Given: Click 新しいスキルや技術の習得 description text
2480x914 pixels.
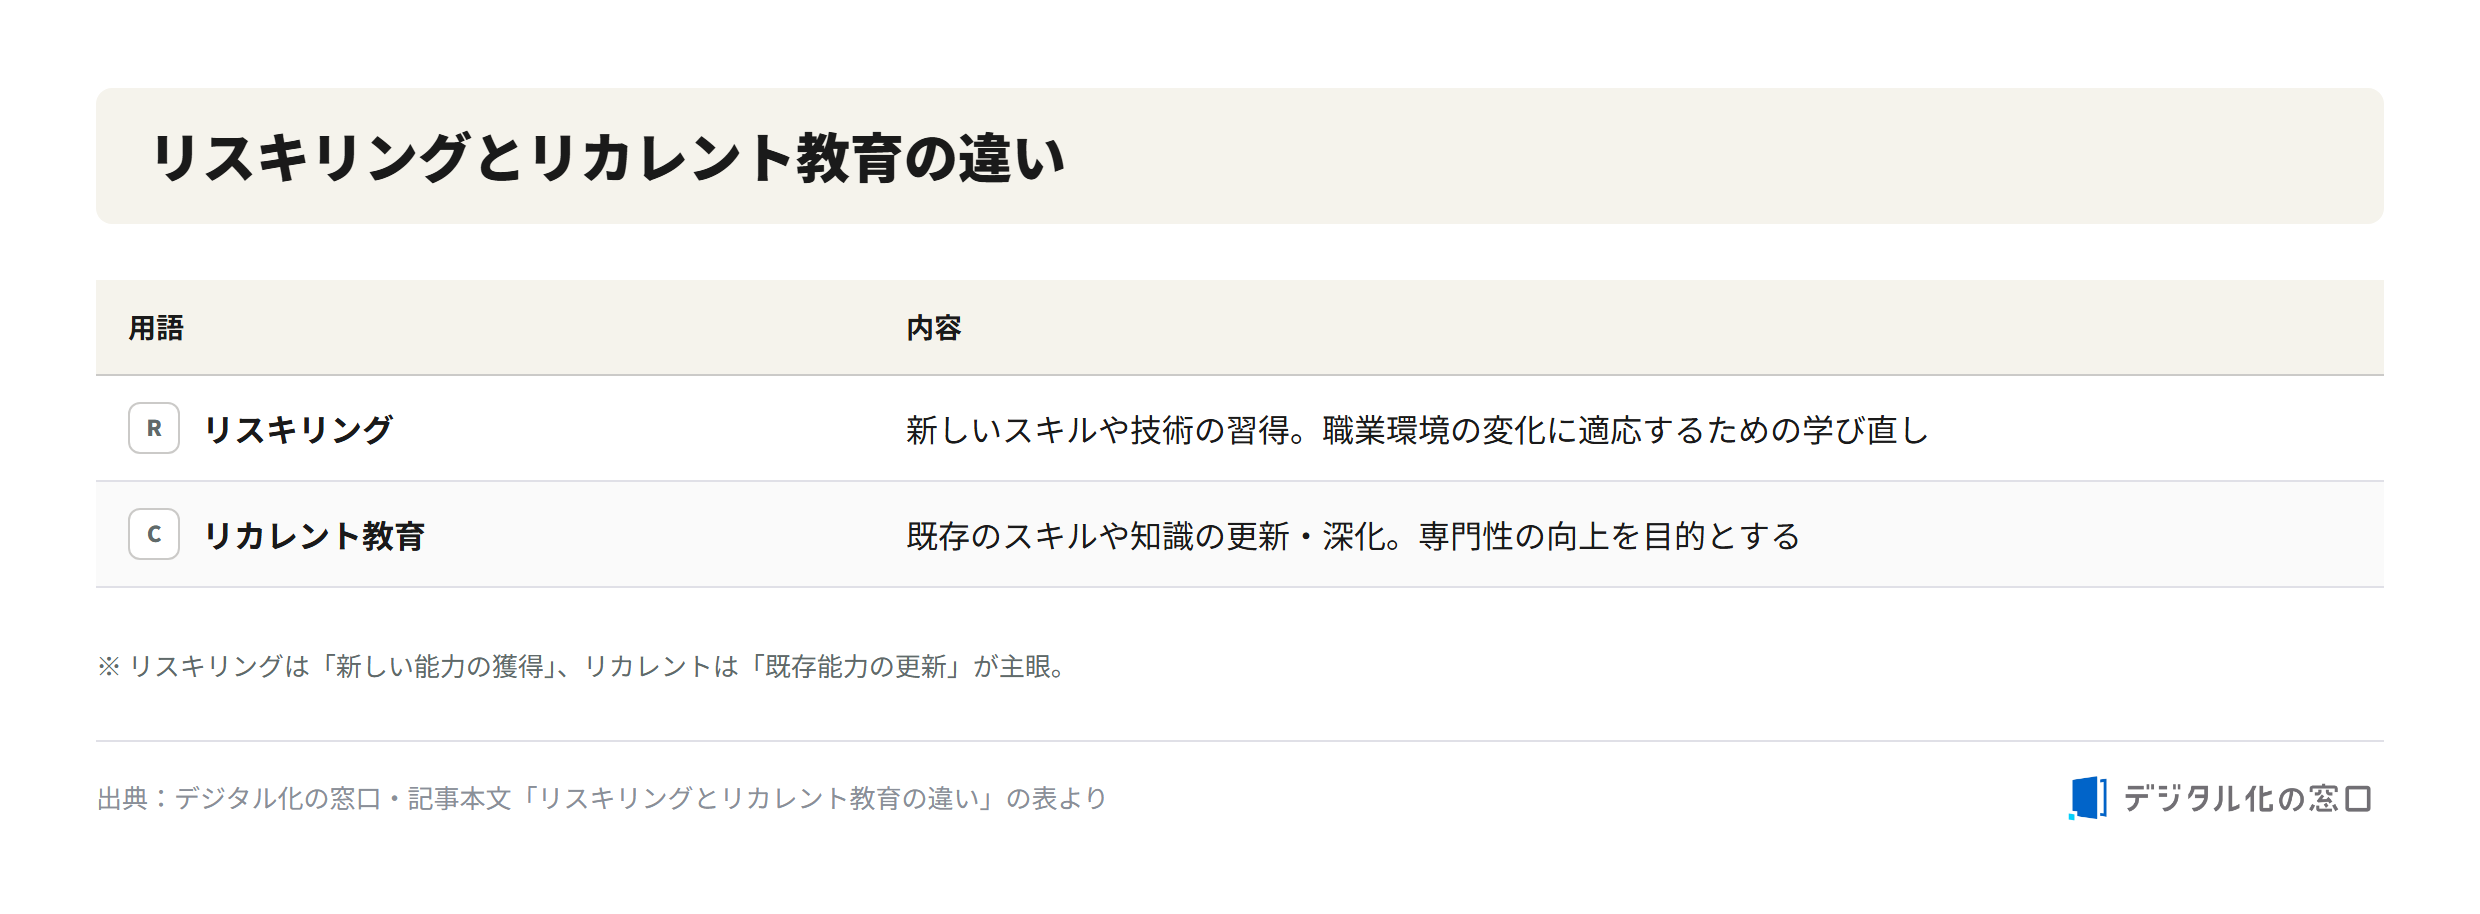Looking at the screenshot, I should coord(1098,430).
